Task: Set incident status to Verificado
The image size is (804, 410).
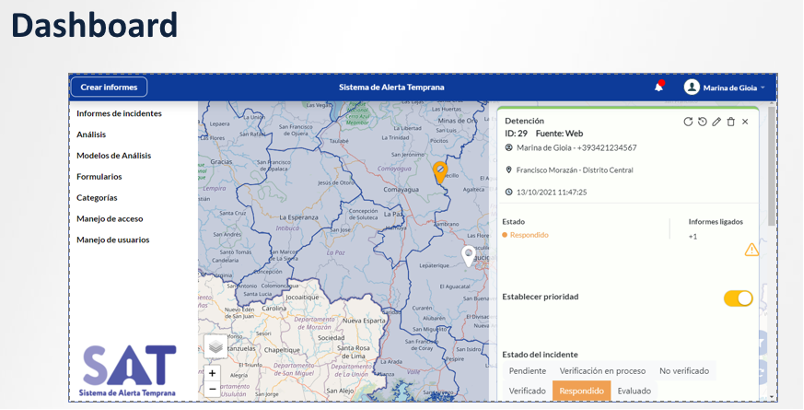Action: click(x=527, y=391)
